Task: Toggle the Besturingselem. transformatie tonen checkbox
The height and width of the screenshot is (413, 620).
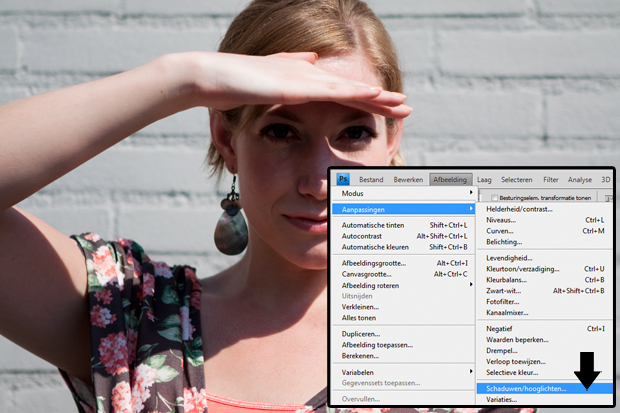Action: (494, 198)
